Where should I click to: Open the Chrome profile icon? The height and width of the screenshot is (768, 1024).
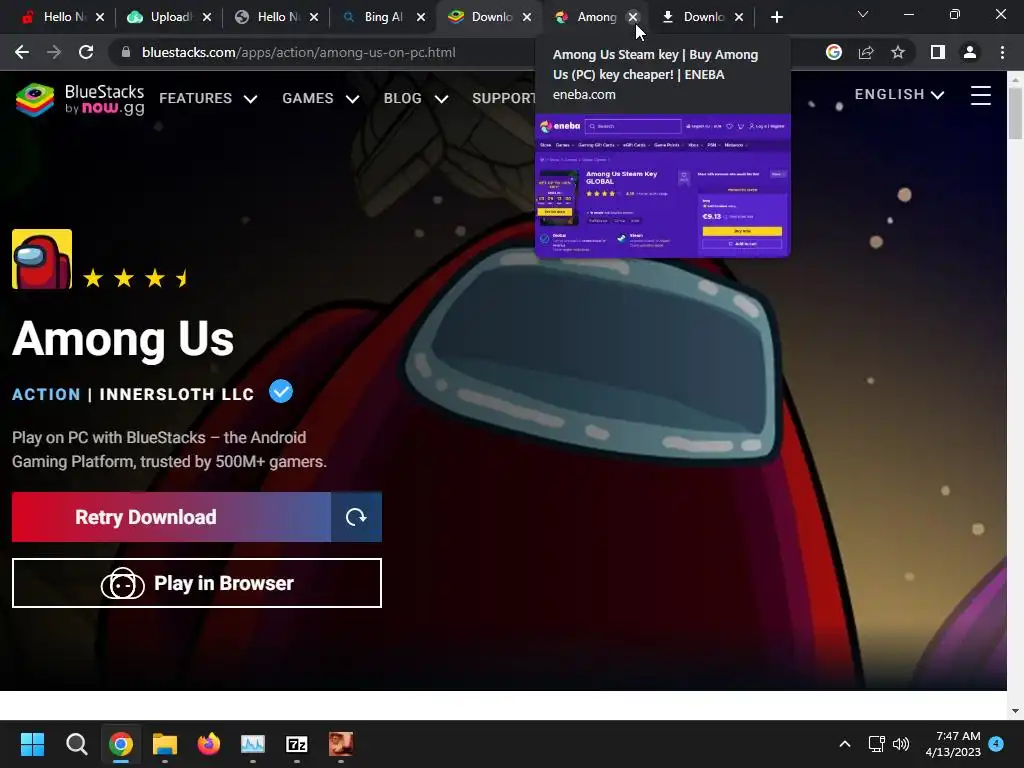pos(970,52)
